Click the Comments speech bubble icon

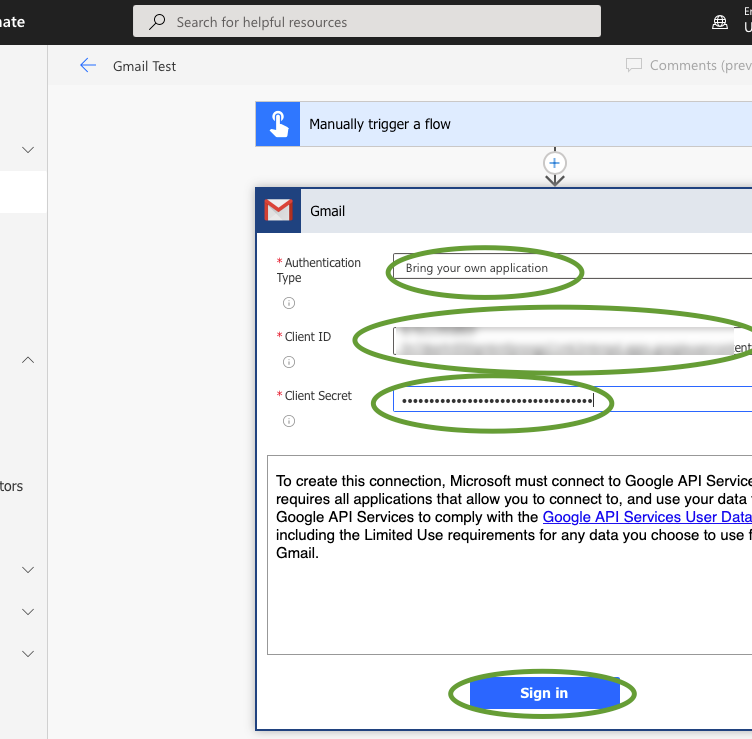(634, 65)
